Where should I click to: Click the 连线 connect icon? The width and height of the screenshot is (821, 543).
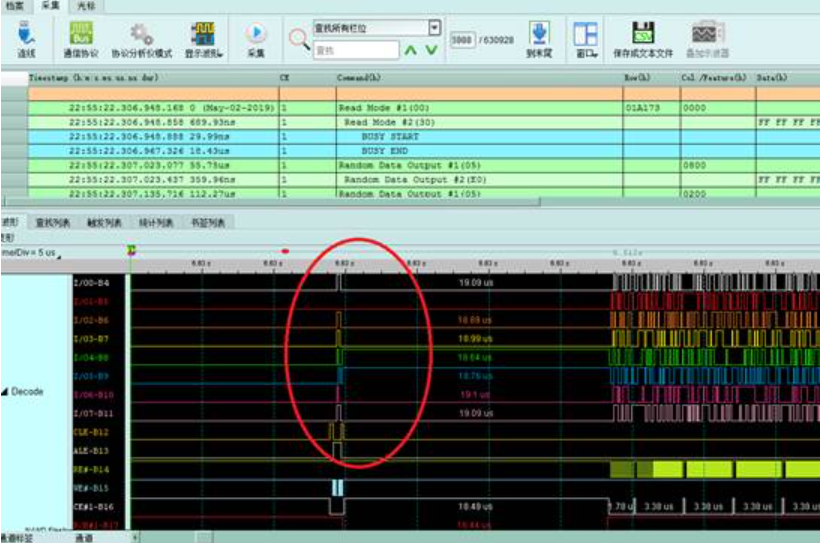26,34
